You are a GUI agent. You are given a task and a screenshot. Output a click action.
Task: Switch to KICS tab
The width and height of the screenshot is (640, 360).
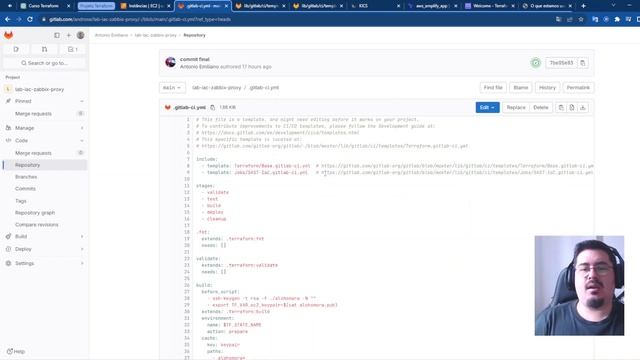pos(376,6)
